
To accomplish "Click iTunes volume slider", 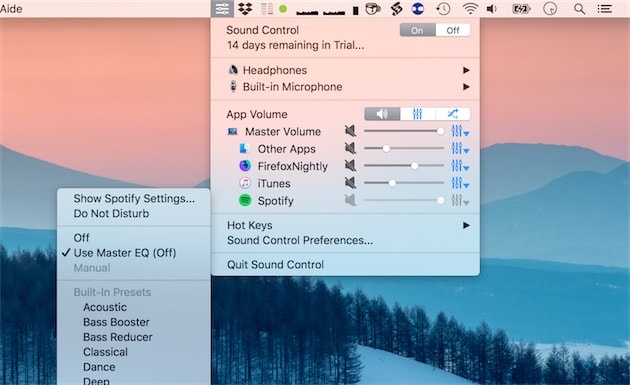I will [x=404, y=183].
